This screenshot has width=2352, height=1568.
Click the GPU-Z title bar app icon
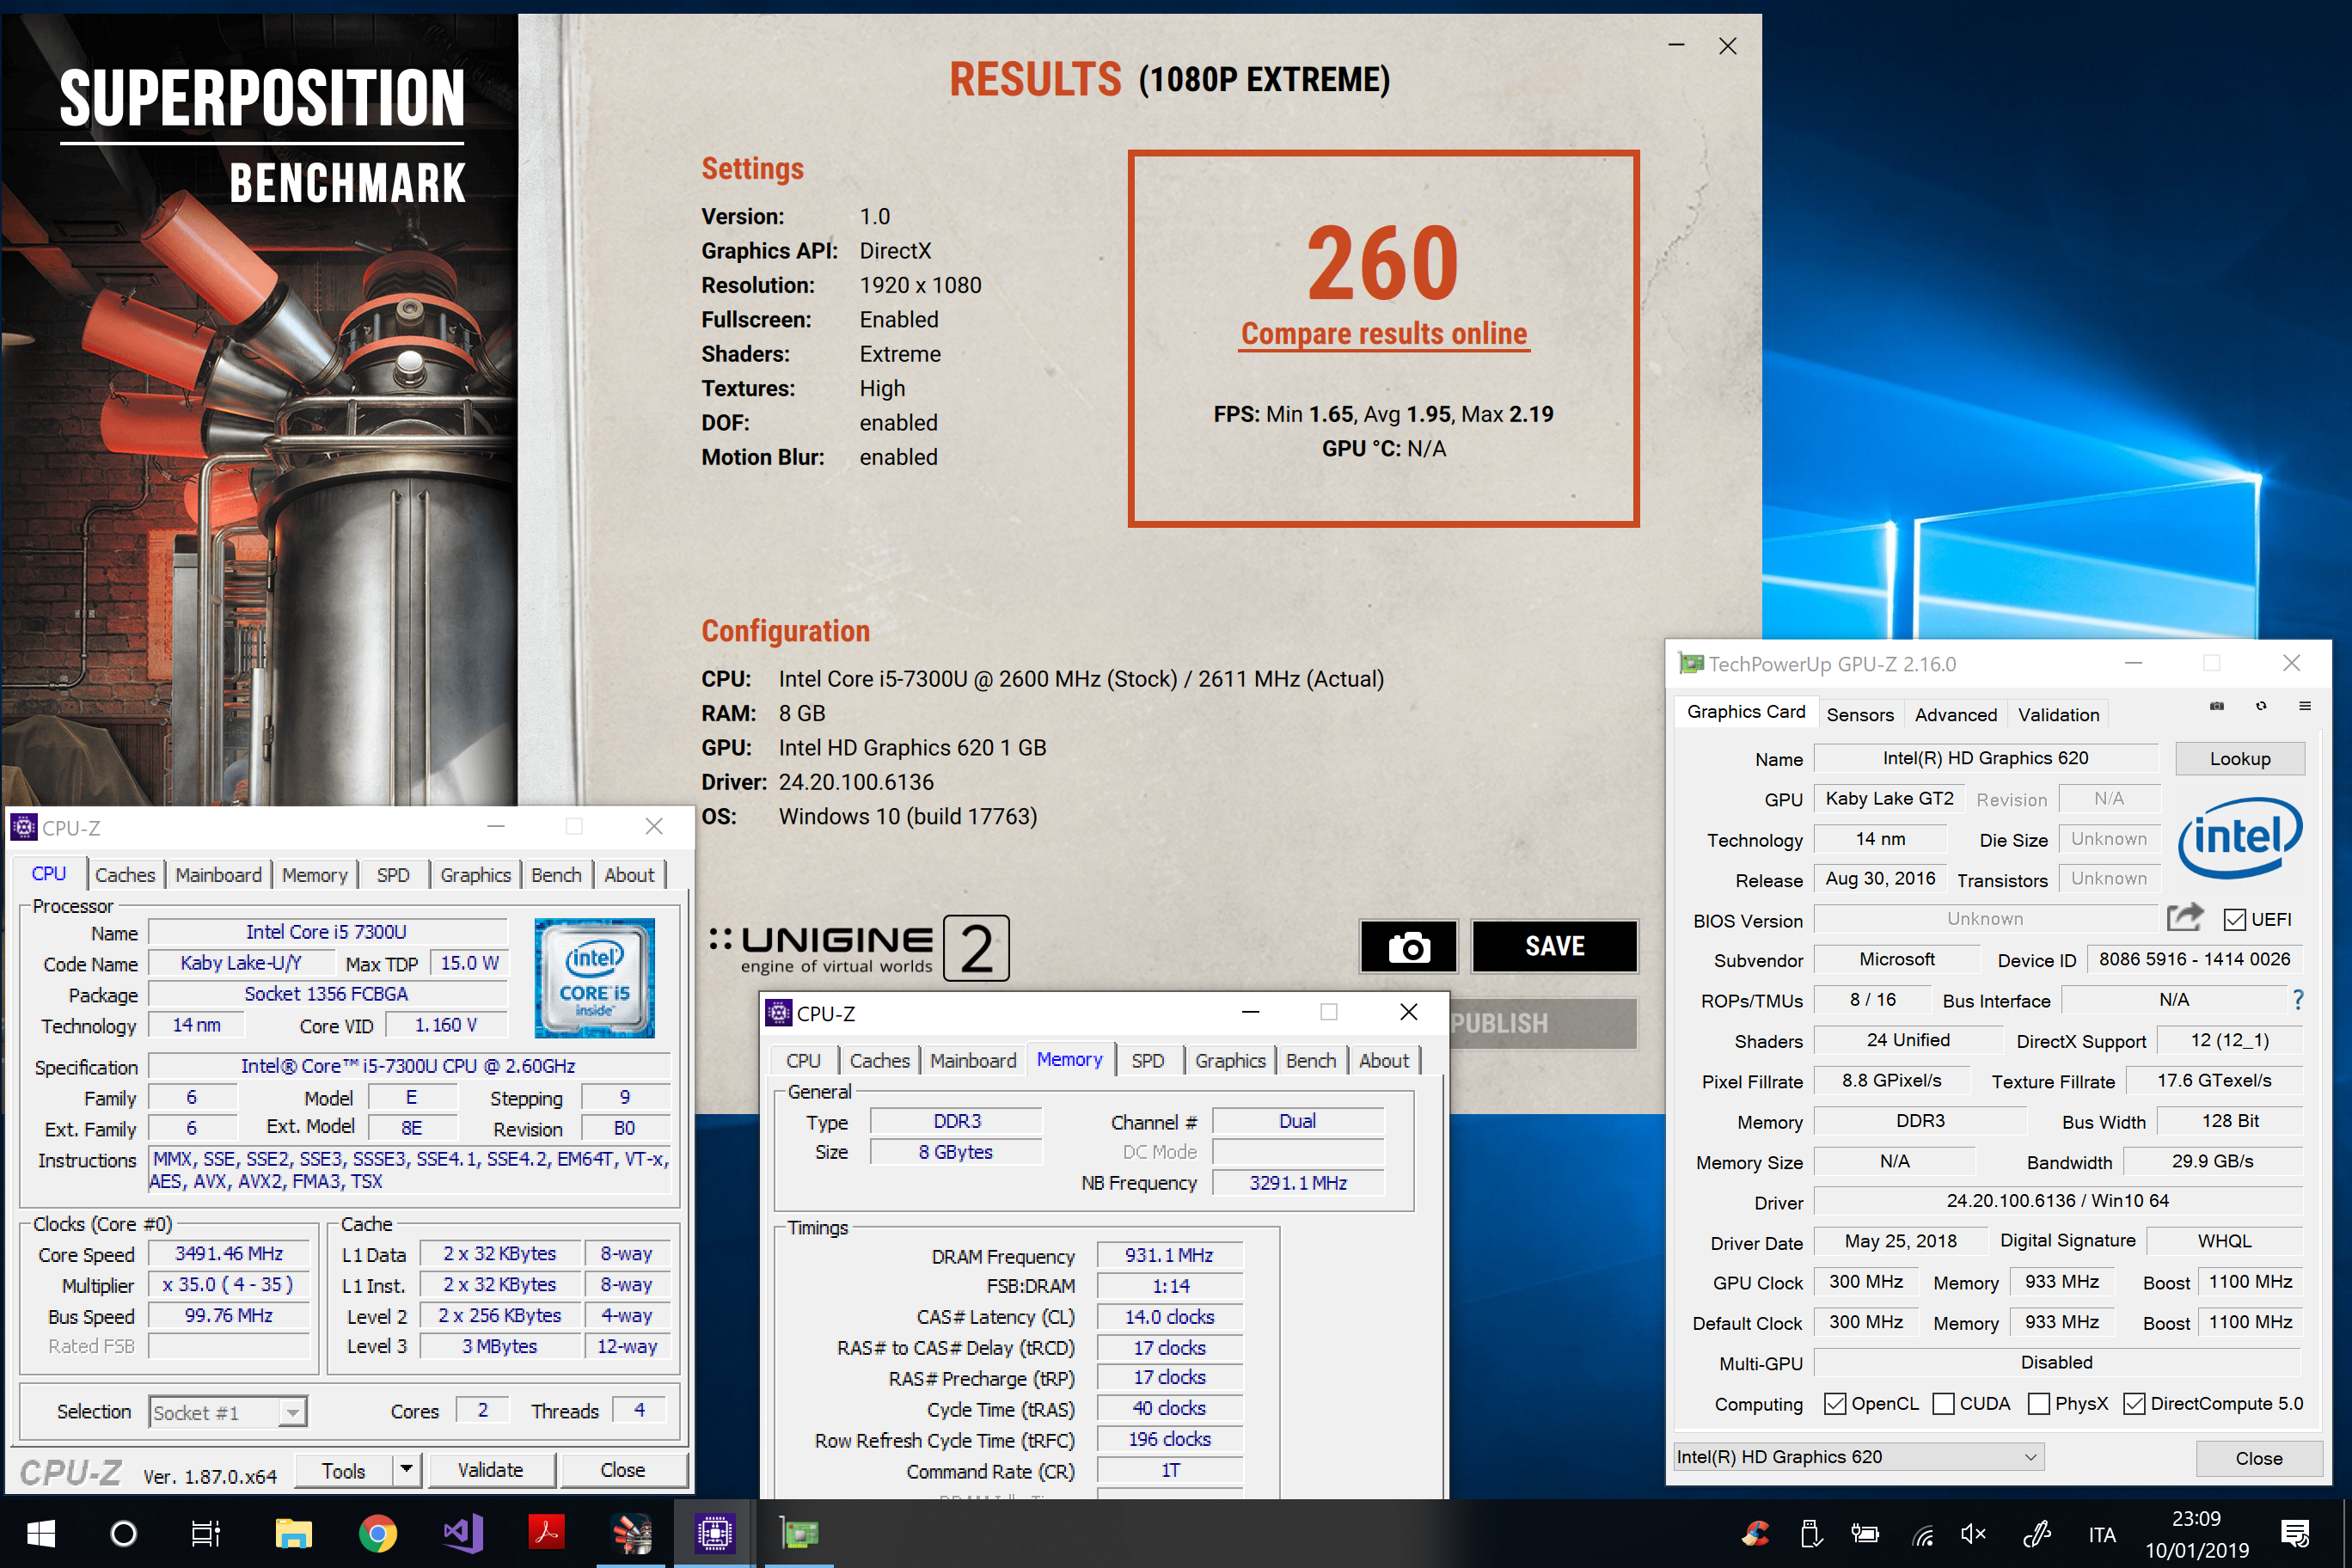pyautogui.click(x=1690, y=663)
